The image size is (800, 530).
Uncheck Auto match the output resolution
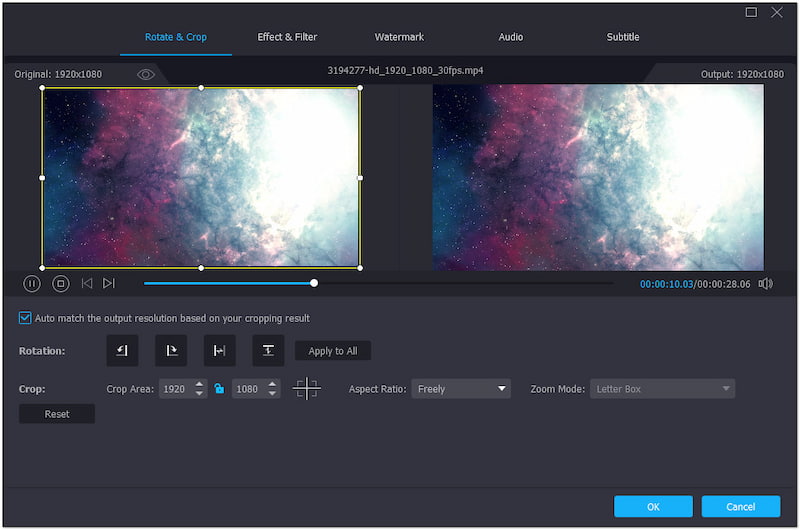[25, 318]
